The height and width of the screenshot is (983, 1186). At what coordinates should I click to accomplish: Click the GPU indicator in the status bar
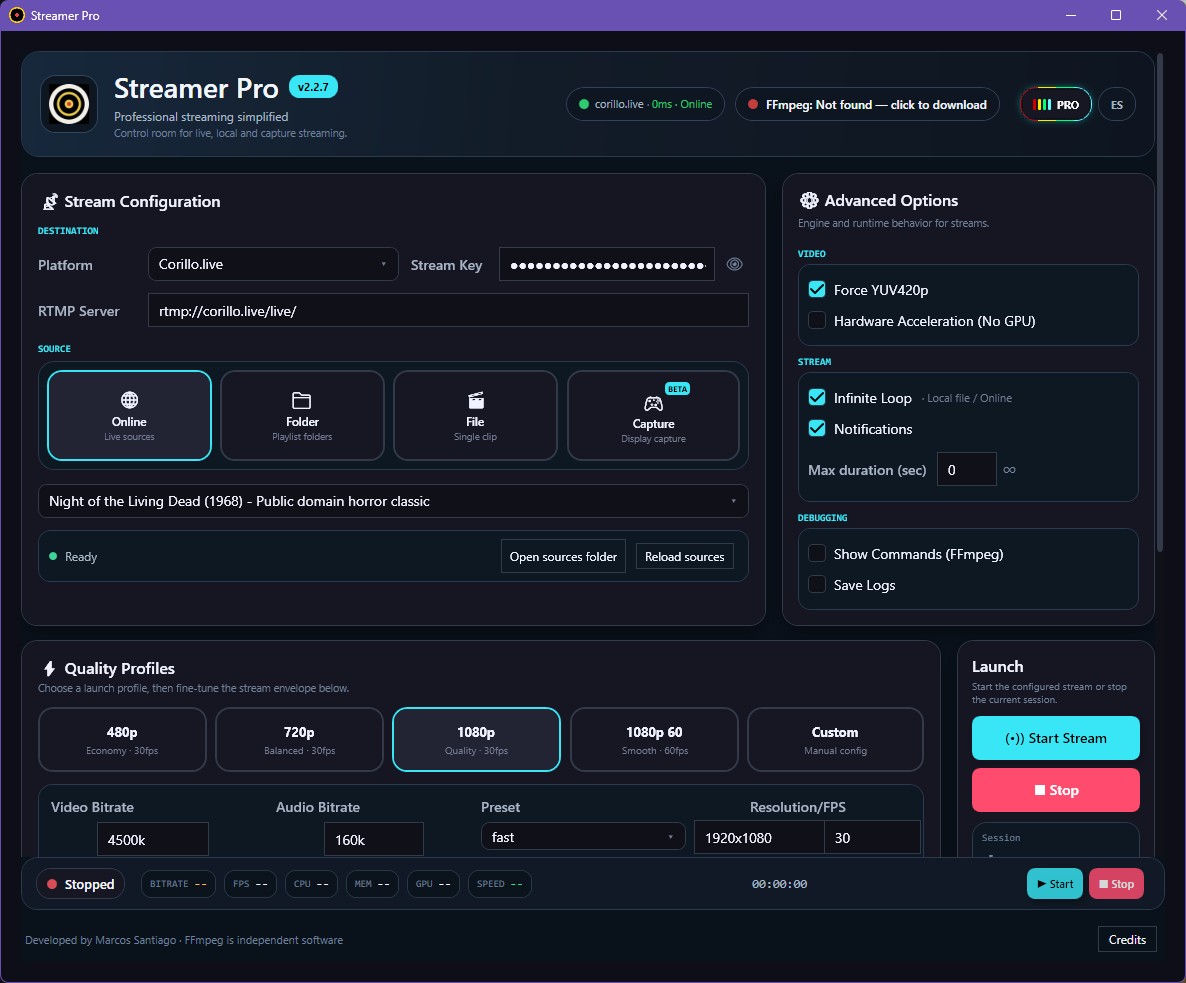(433, 884)
